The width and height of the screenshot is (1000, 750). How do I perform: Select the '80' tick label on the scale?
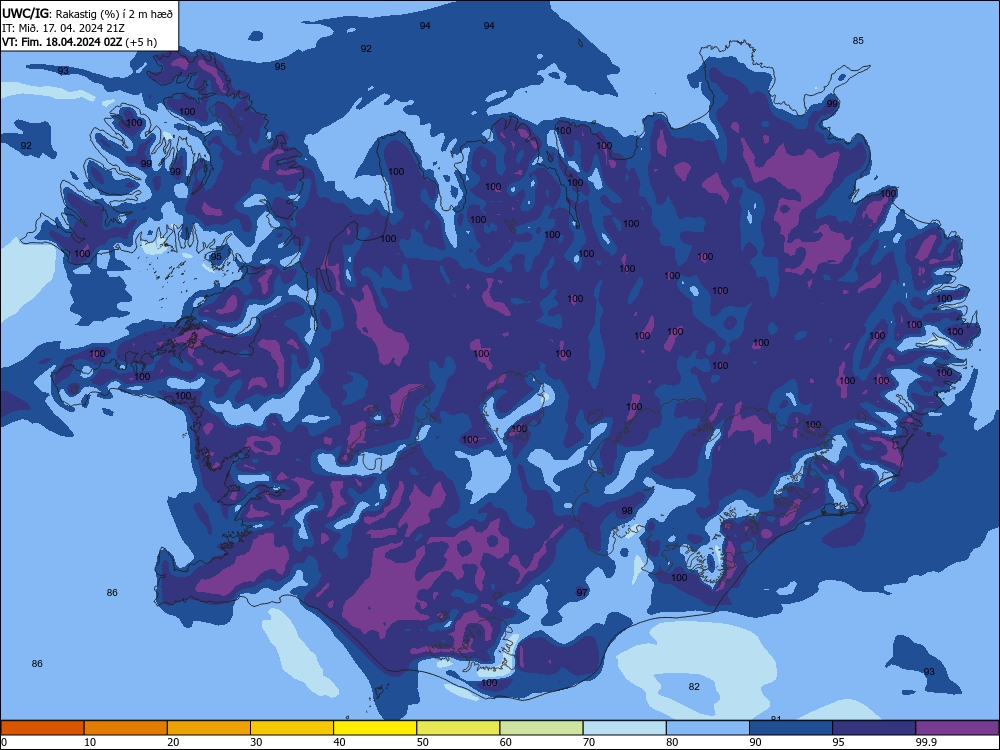tap(672, 742)
